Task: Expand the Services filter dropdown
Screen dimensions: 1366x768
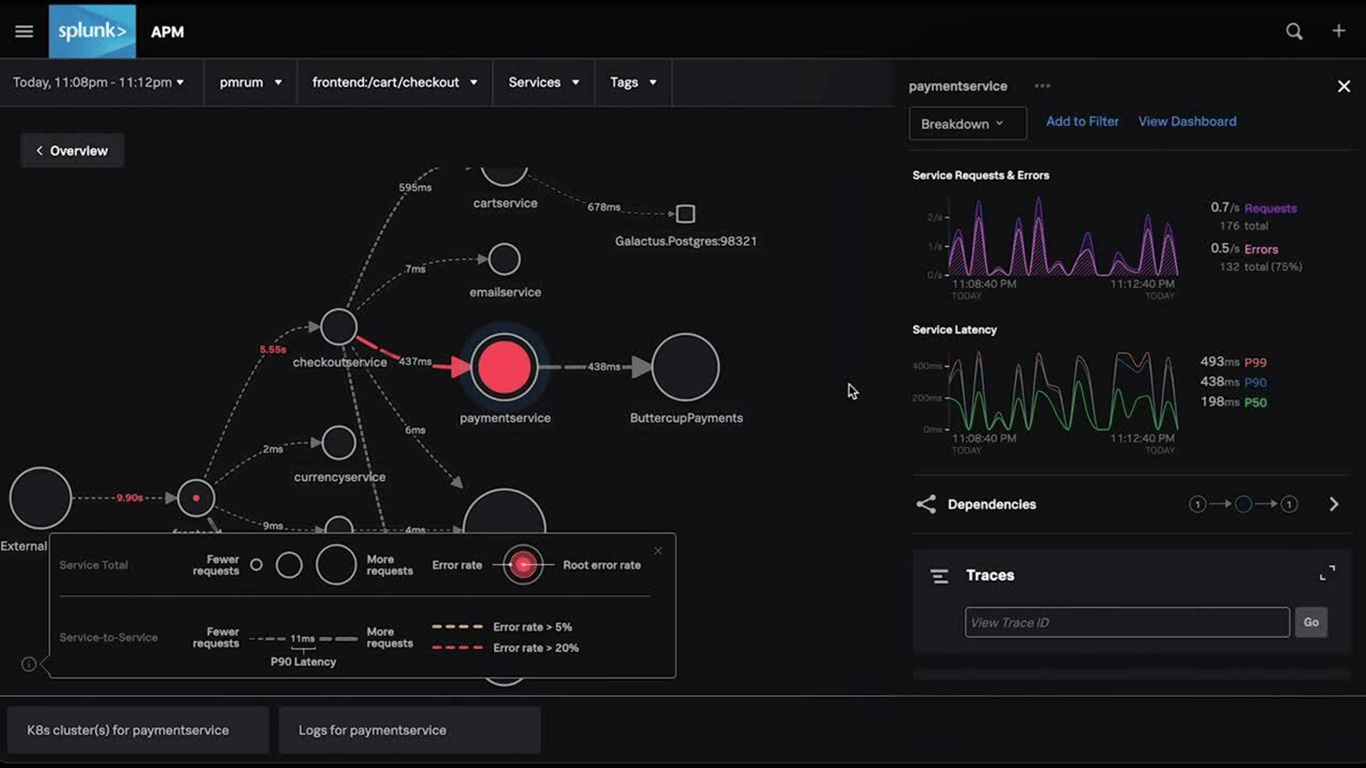Action: click(x=543, y=82)
